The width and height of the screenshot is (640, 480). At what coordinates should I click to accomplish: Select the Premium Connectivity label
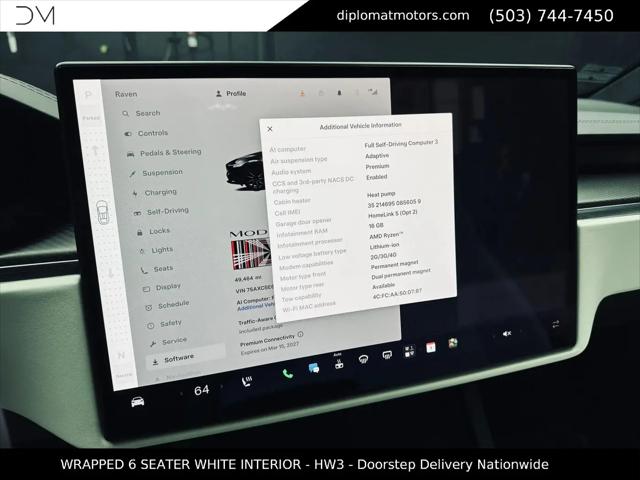(267, 340)
